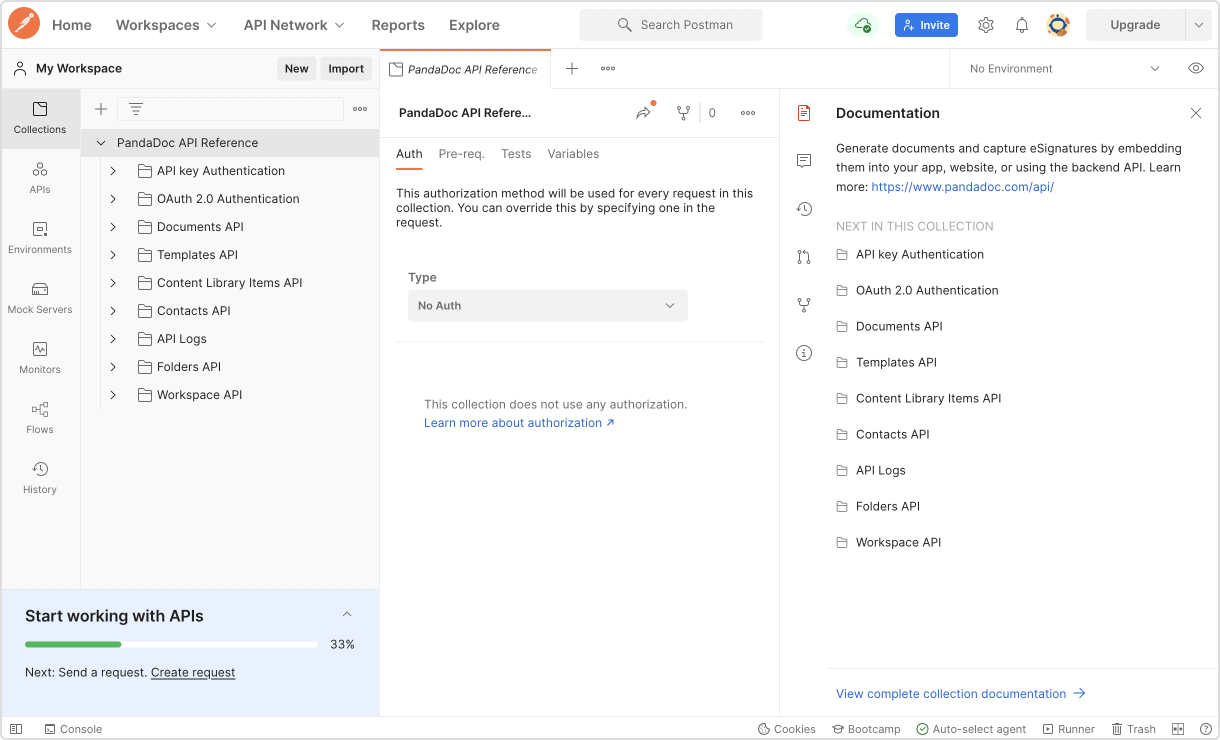This screenshot has width=1220, height=740.
Task: Expand the API key Authentication folder
Action: (113, 171)
